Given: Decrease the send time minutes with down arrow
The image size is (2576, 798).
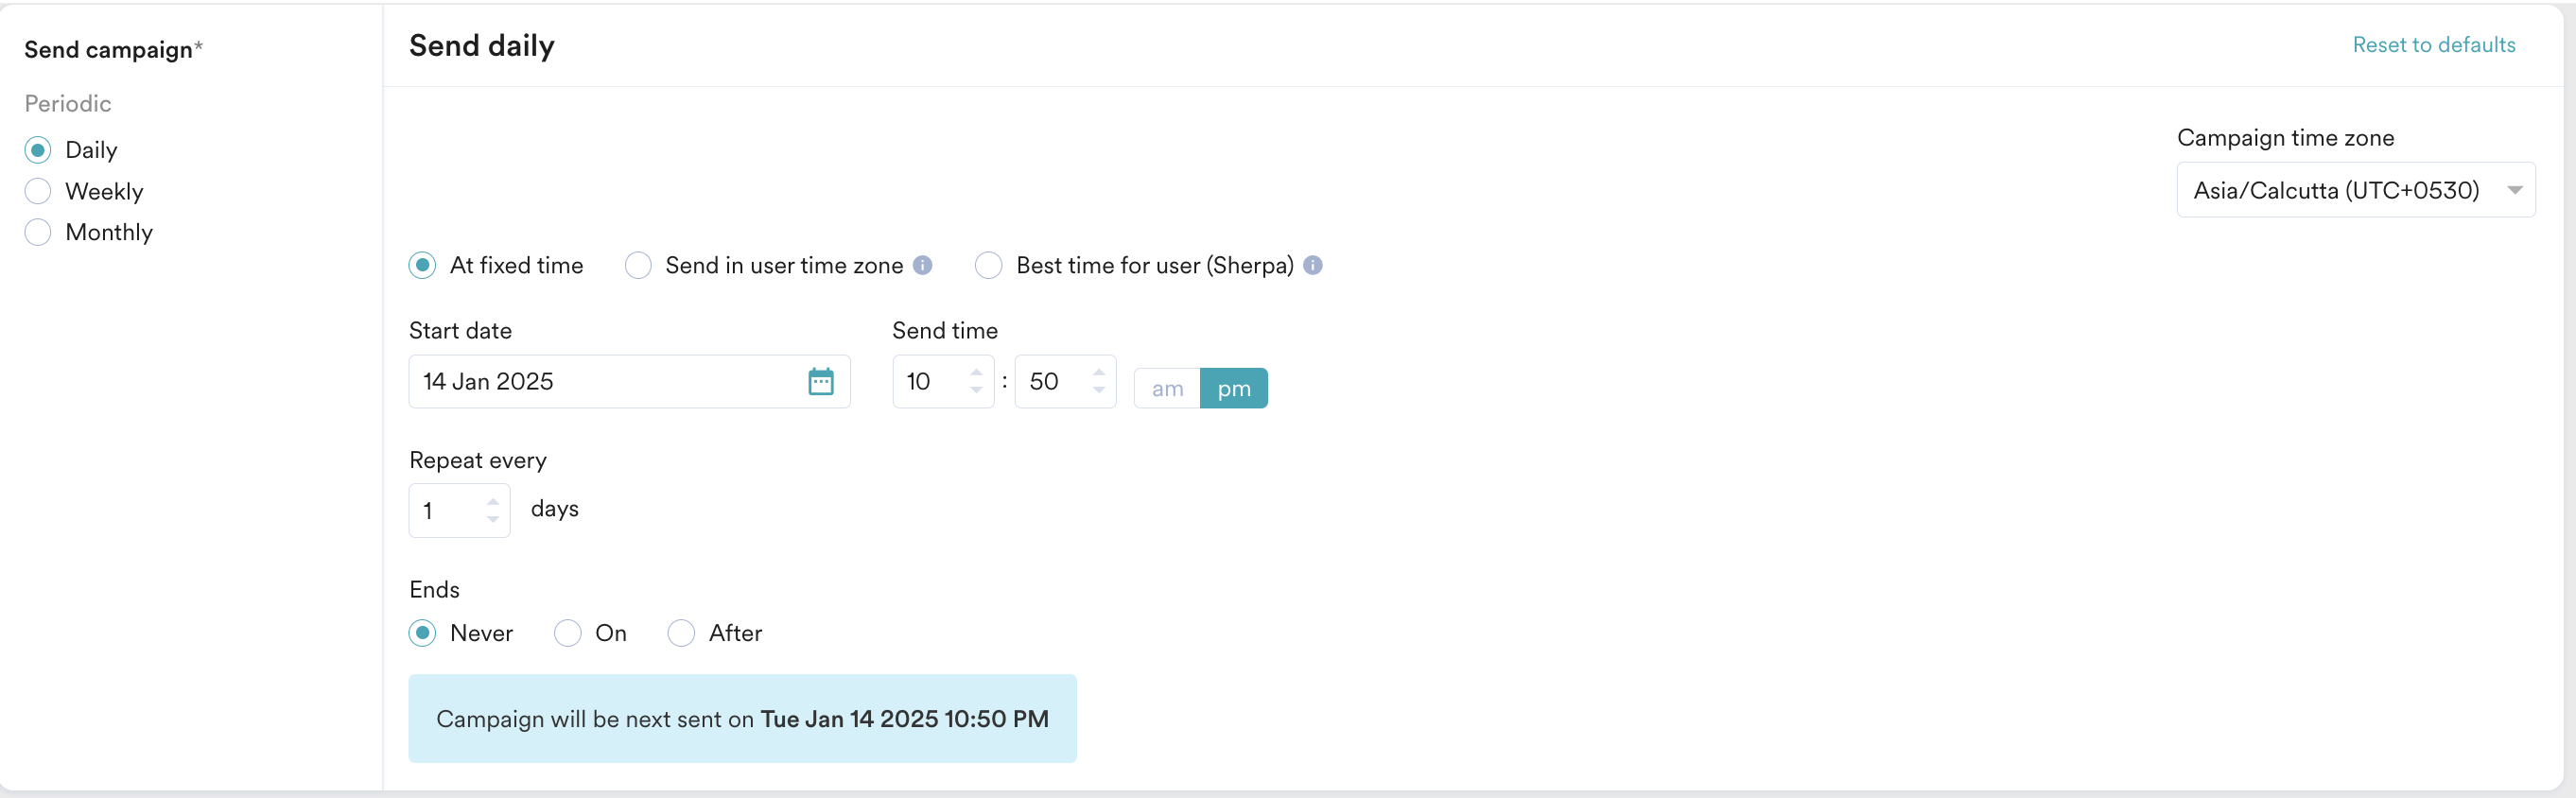Looking at the screenshot, I should tap(1099, 390).
